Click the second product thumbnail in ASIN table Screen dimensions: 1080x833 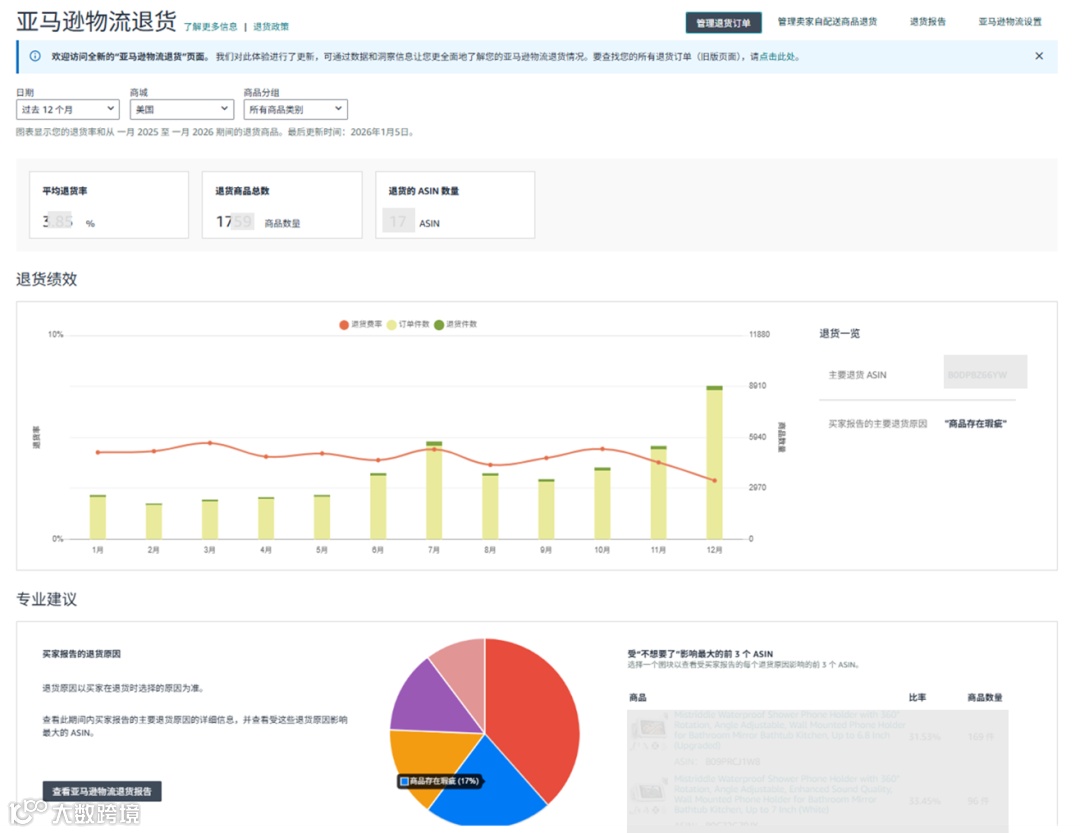pos(648,792)
